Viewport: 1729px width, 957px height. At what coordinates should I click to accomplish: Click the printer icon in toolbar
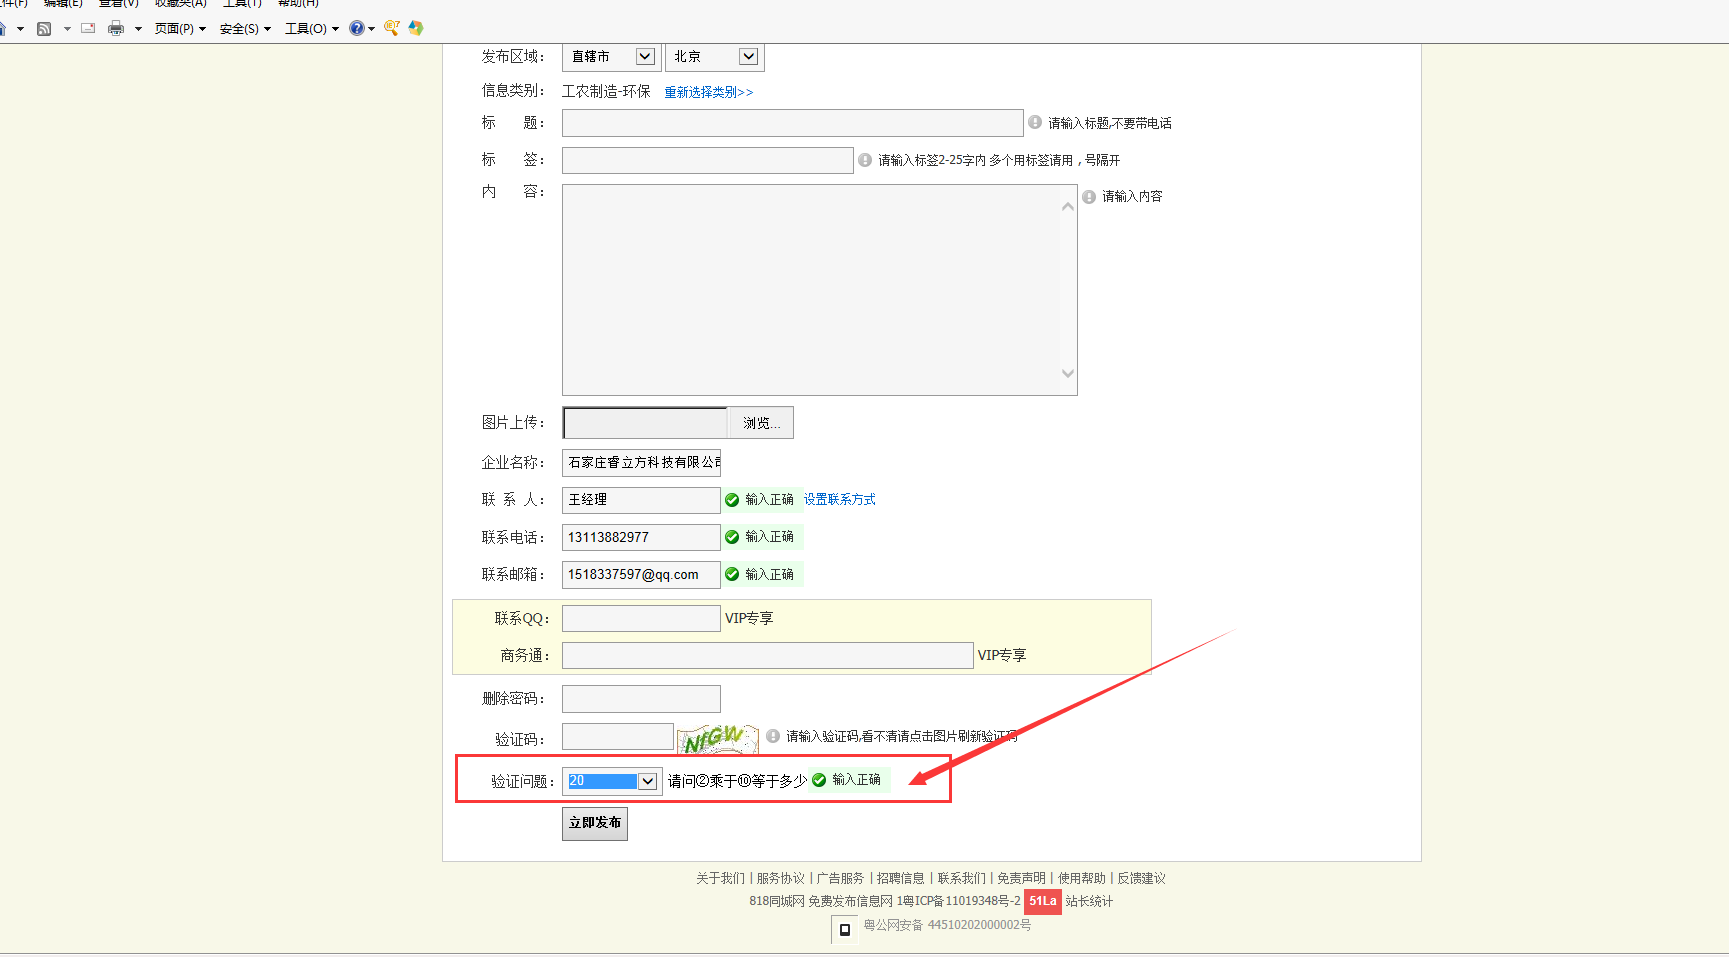(x=116, y=29)
